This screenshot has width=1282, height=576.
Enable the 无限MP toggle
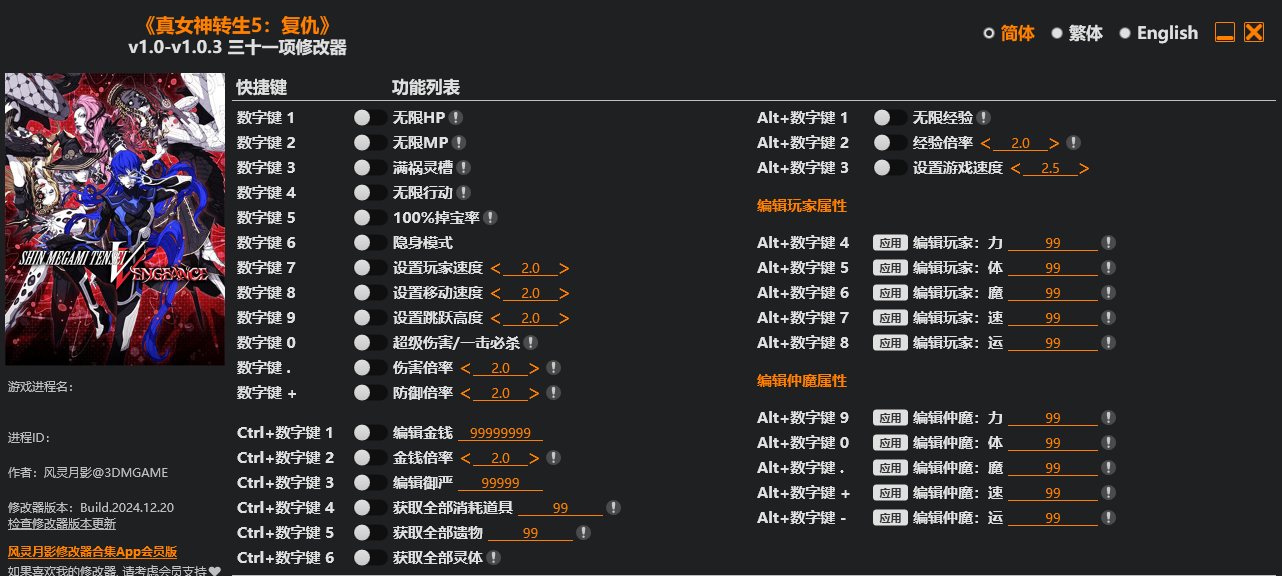pos(370,143)
